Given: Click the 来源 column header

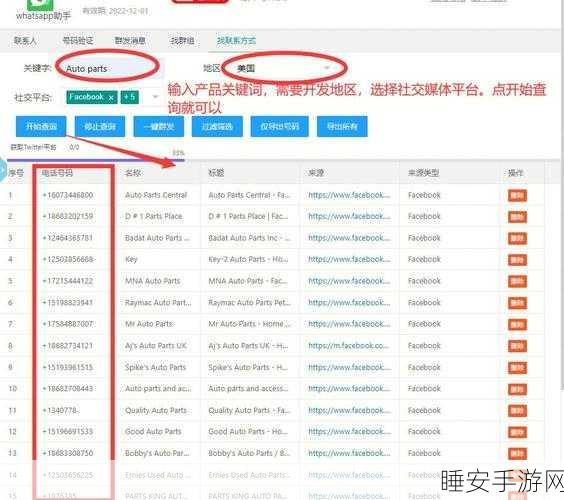Looking at the screenshot, I should coord(316,173).
